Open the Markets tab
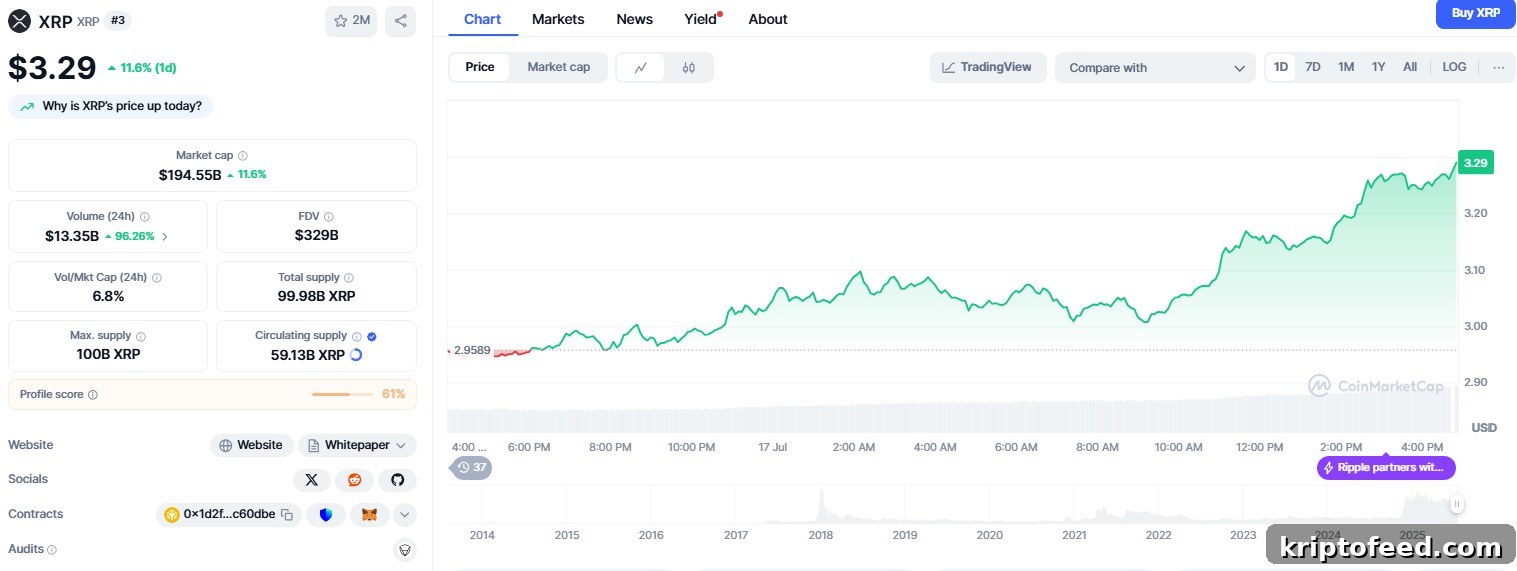 click(x=558, y=19)
